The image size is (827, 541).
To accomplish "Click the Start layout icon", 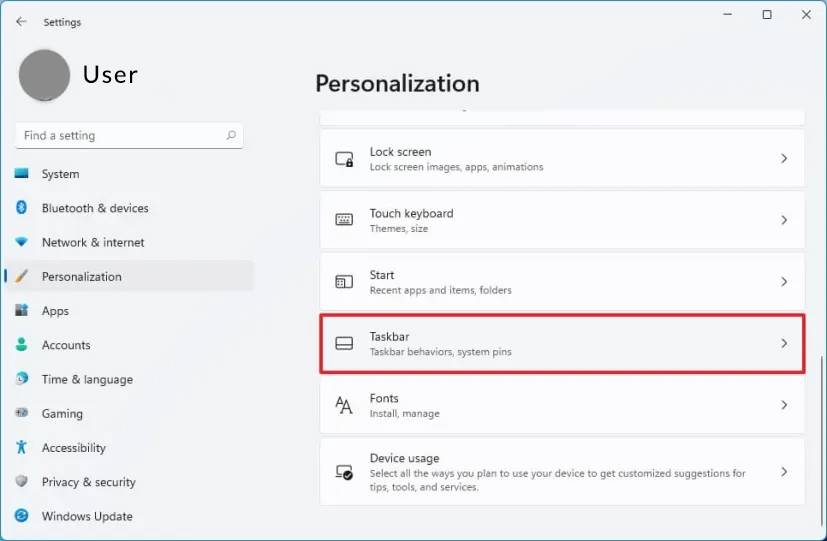I will pos(344,282).
